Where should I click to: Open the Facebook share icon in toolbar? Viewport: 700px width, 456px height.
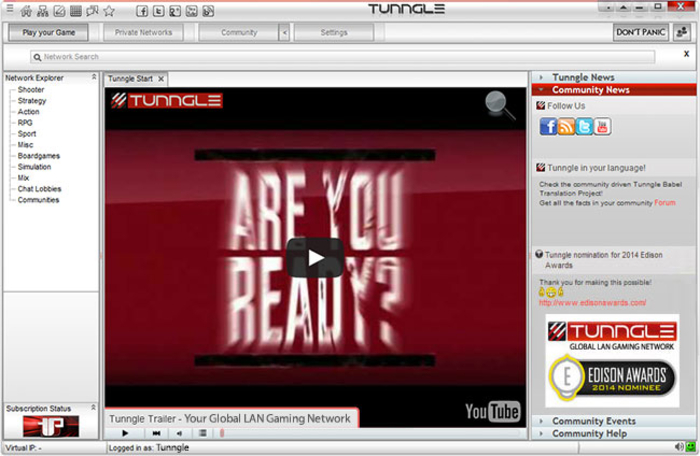(142, 11)
